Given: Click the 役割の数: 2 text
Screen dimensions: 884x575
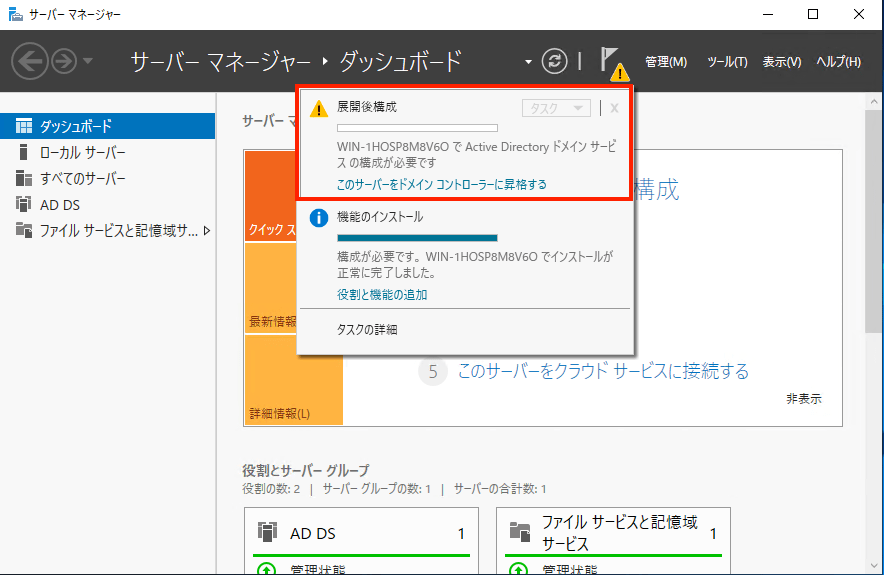Looking at the screenshot, I should click(271, 489).
